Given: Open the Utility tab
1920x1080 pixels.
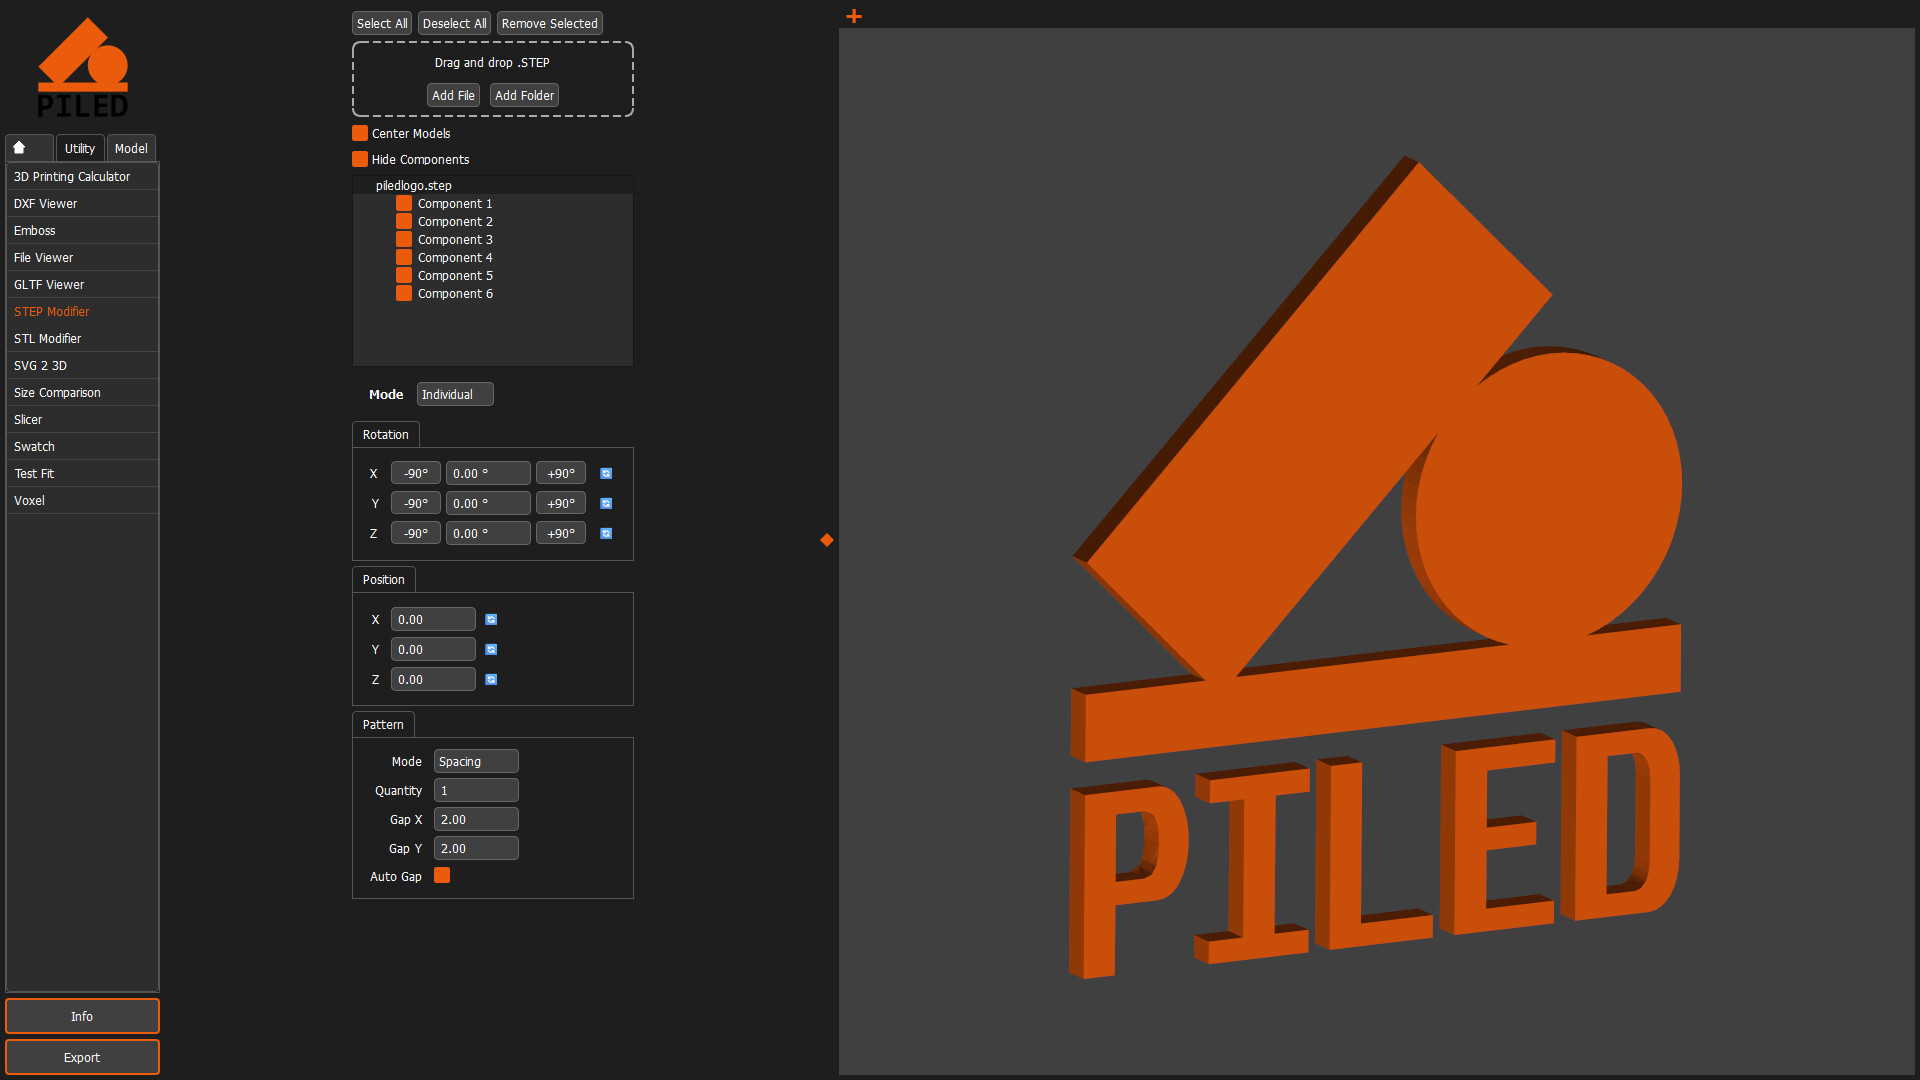Looking at the screenshot, I should (x=79, y=147).
